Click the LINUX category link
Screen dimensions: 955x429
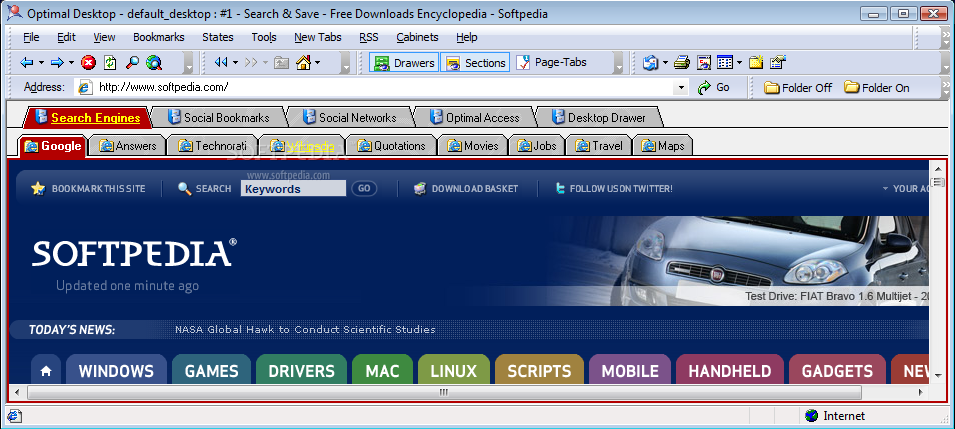(x=454, y=370)
